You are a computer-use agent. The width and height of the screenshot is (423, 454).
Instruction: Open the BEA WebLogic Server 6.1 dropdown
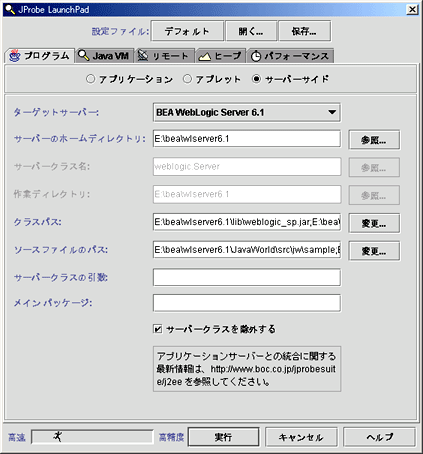coord(247,112)
